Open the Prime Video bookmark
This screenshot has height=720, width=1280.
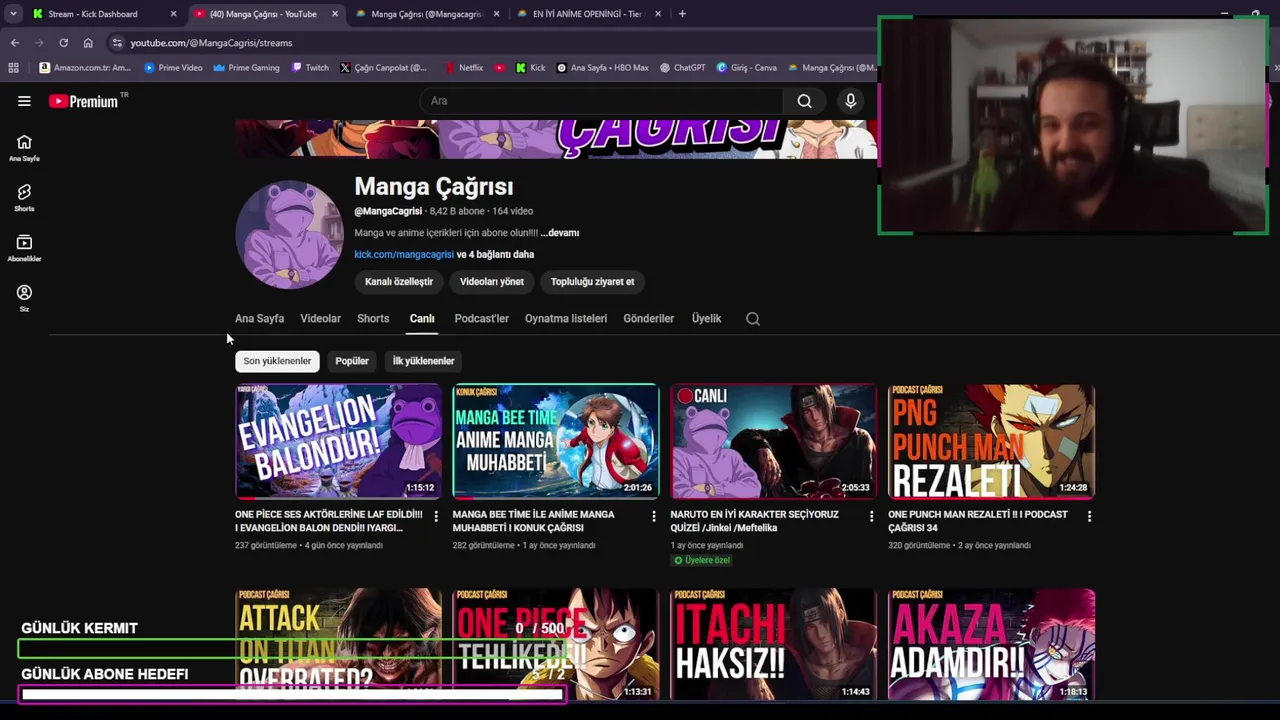pos(173,68)
